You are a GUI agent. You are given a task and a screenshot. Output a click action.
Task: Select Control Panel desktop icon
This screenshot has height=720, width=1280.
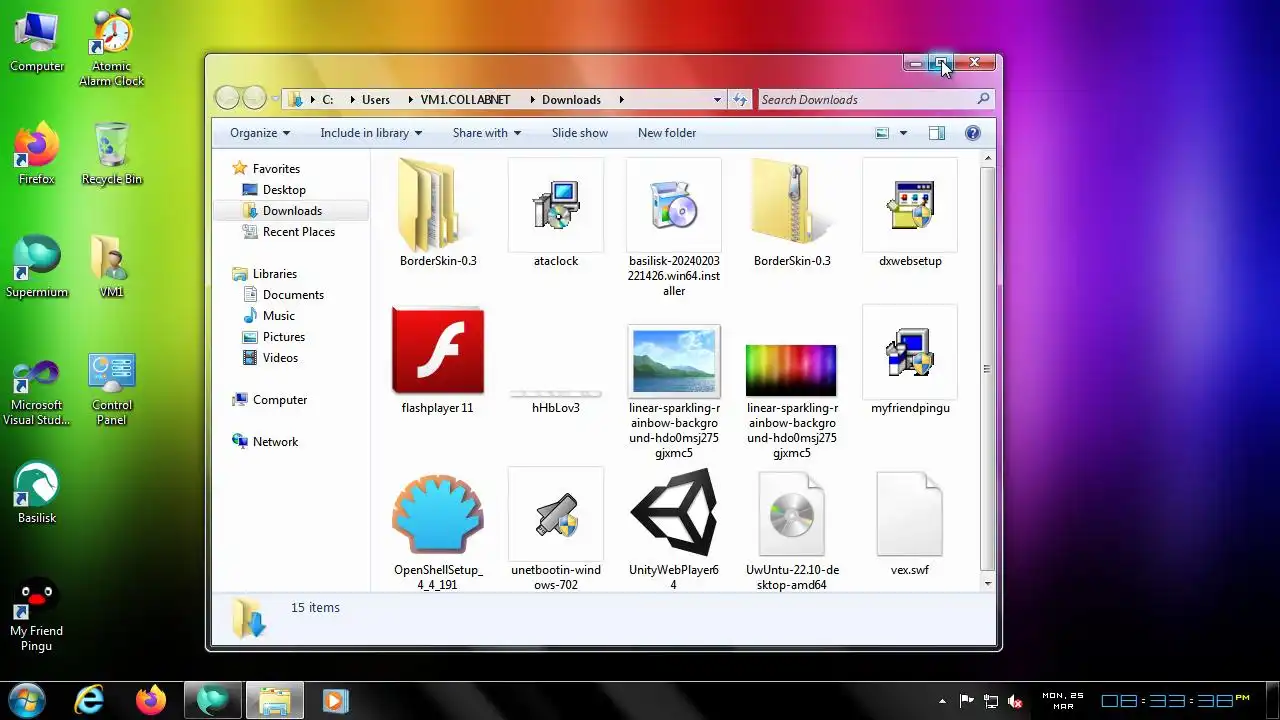[x=112, y=390]
